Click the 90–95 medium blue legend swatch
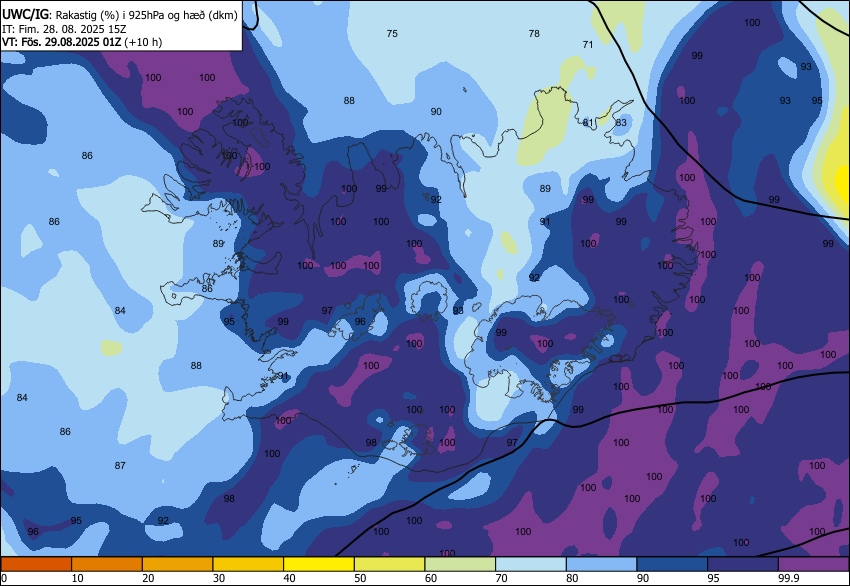 672,564
